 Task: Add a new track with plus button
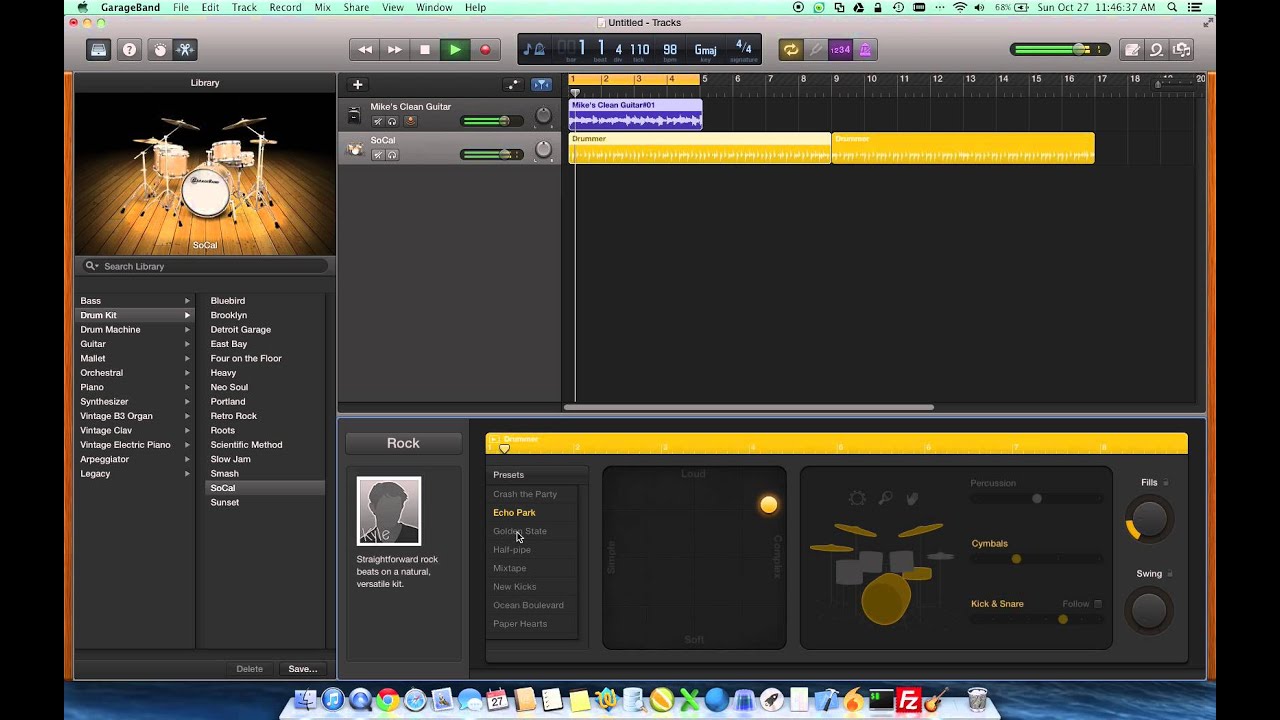coord(357,85)
